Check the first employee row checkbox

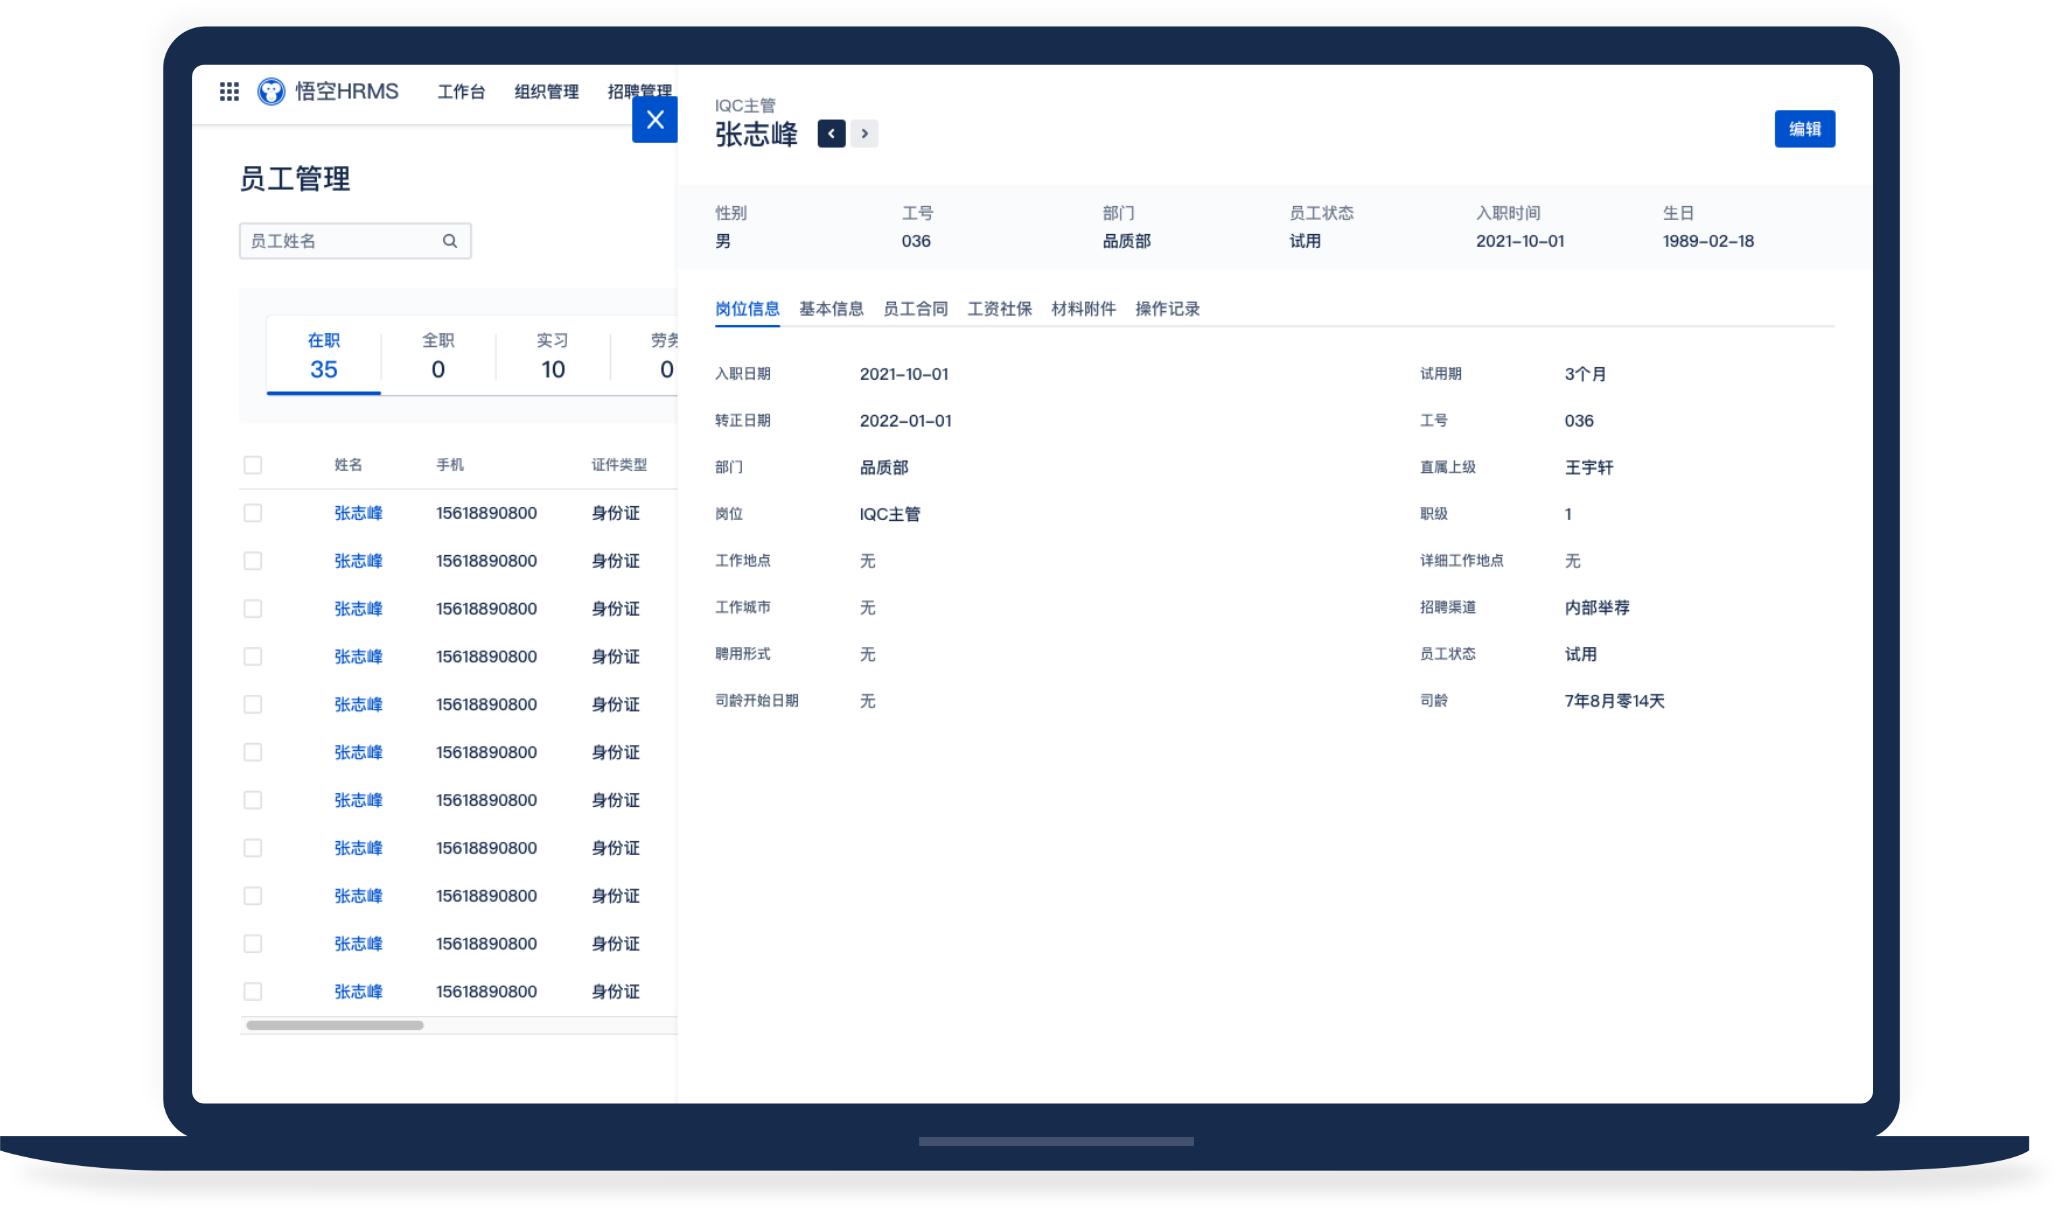coord(253,513)
